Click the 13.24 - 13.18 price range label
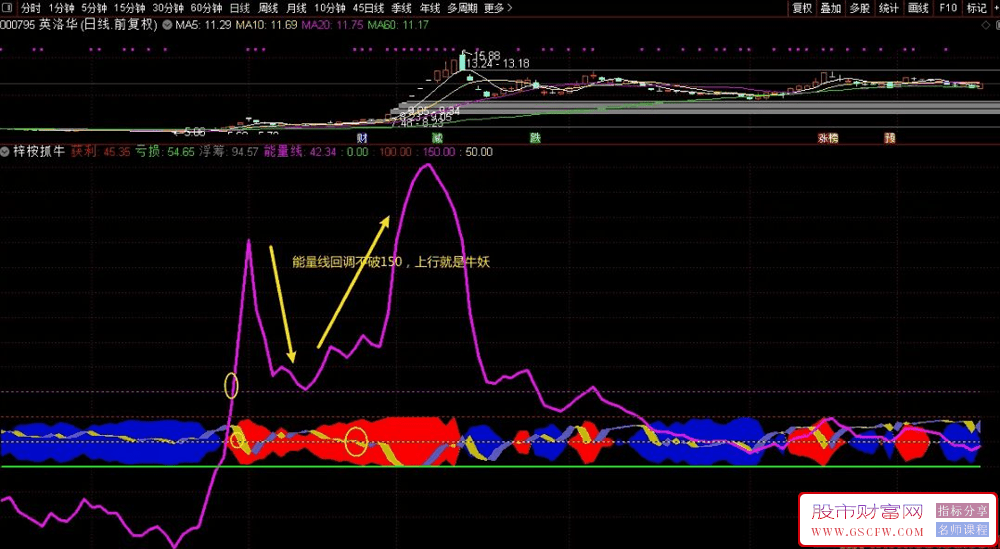 point(498,64)
